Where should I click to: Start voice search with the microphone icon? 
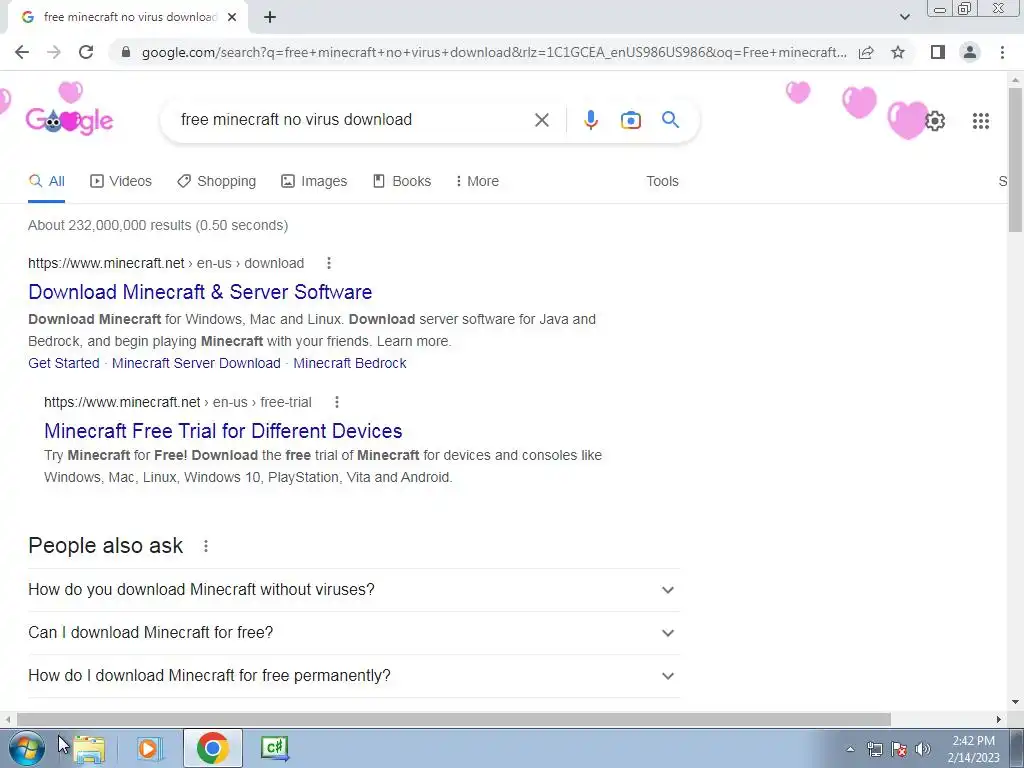pyautogui.click(x=590, y=120)
